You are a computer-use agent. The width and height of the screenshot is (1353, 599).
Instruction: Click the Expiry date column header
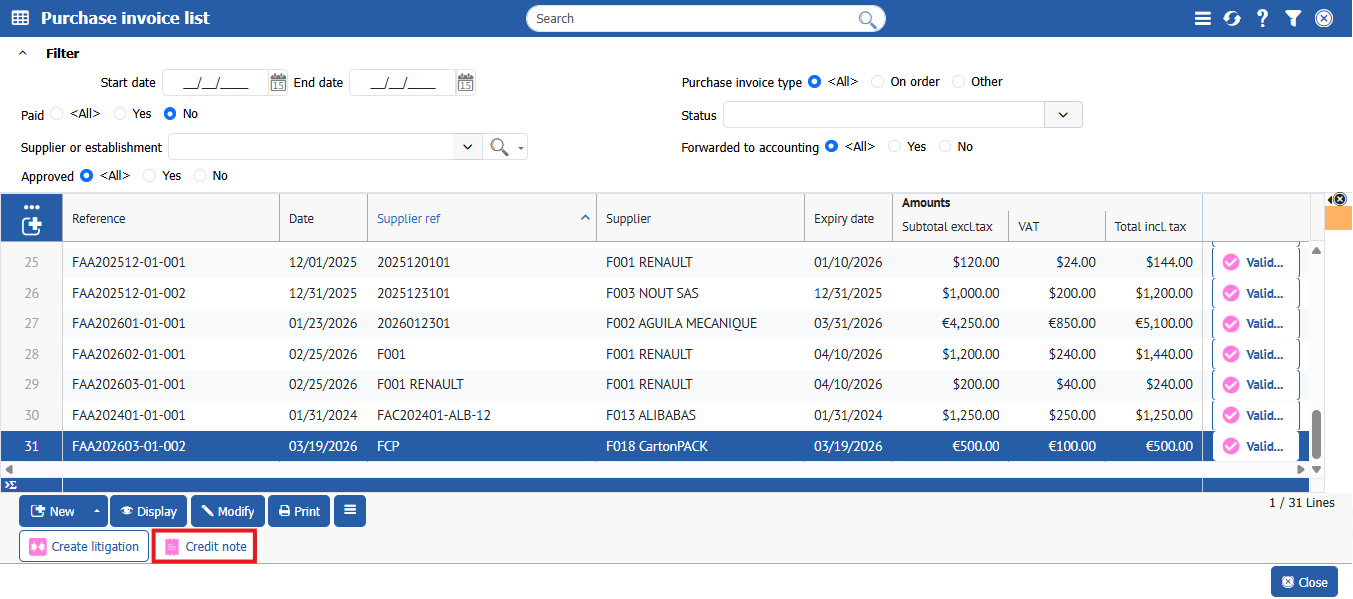(843, 218)
